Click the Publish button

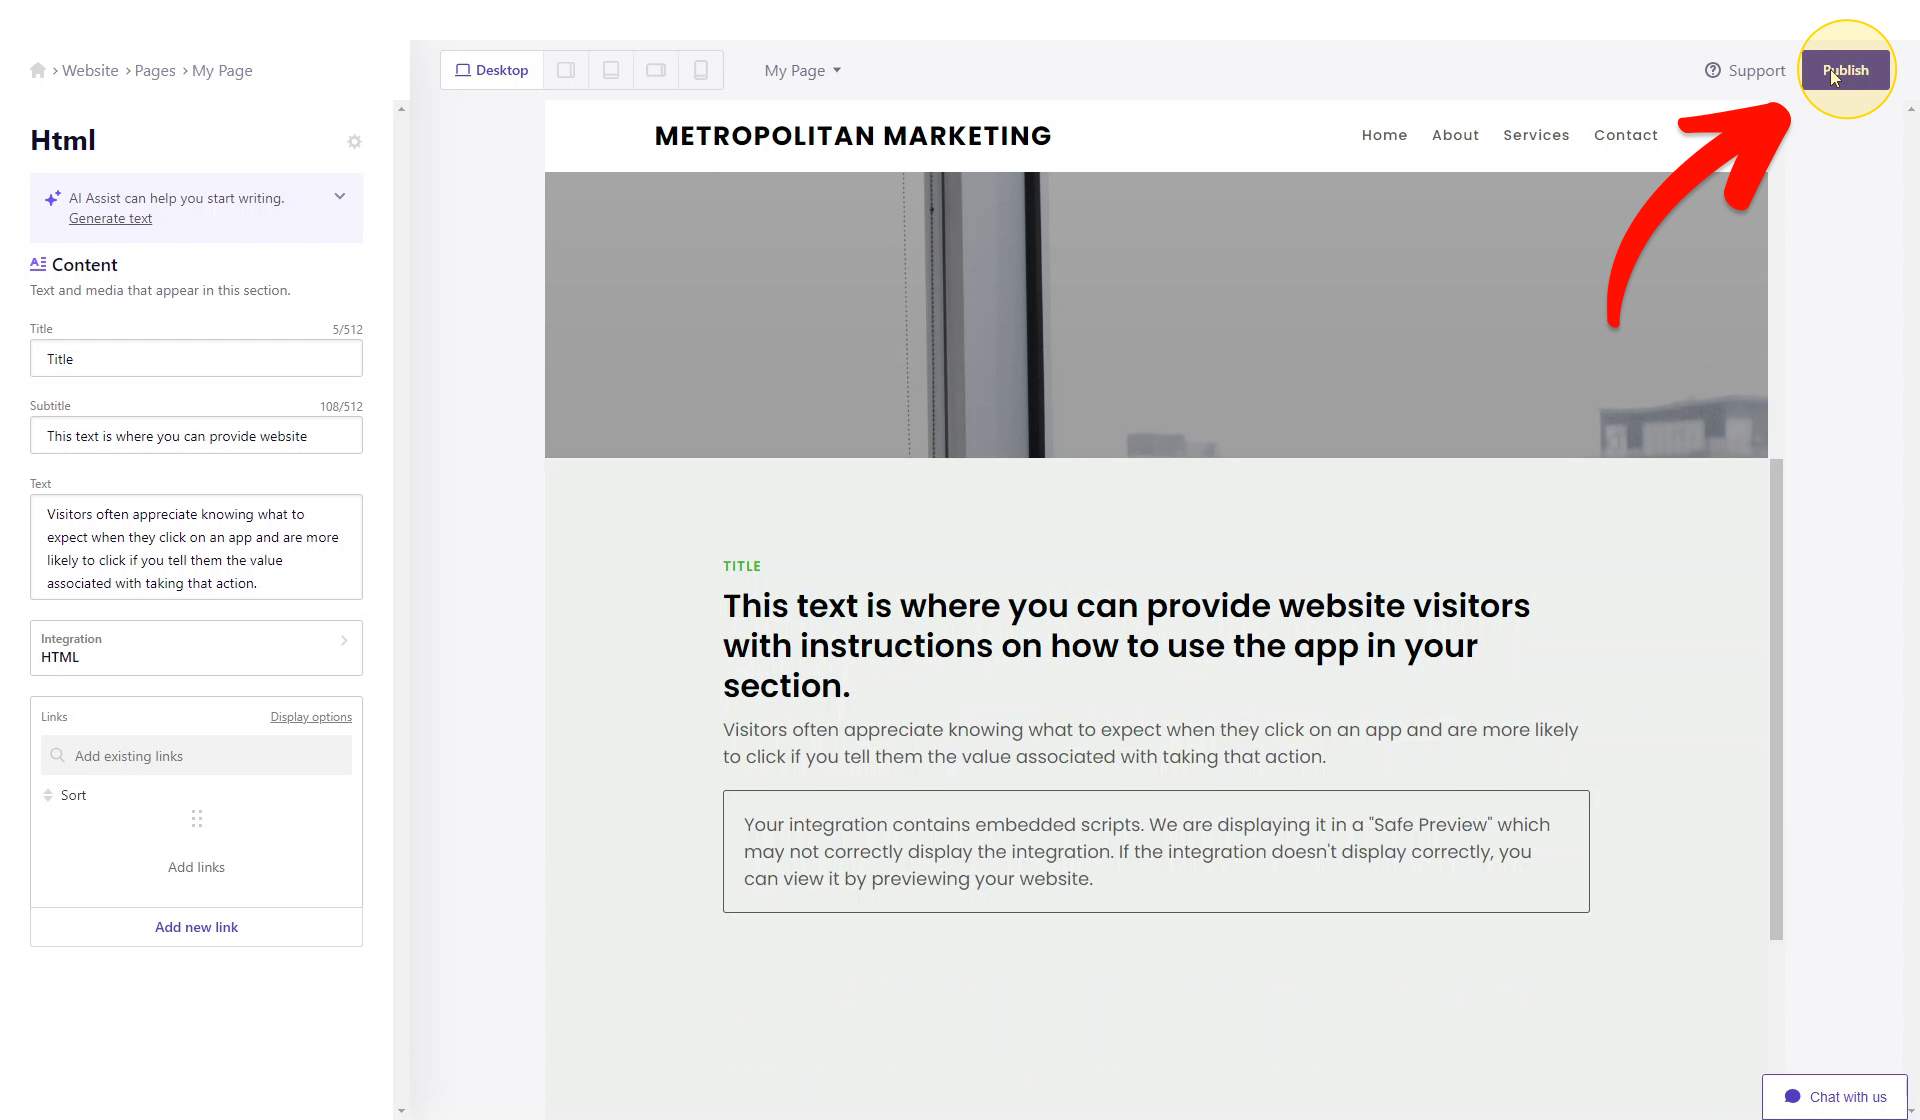[x=1845, y=70]
